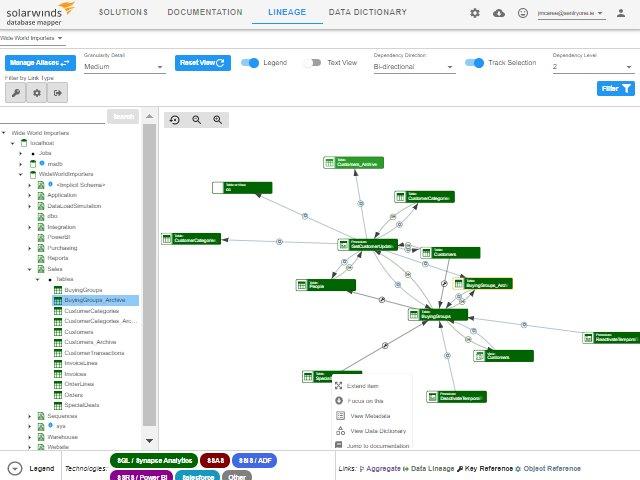
Task: Collapse the Legend panel circle arrow
Action: click(15, 469)
